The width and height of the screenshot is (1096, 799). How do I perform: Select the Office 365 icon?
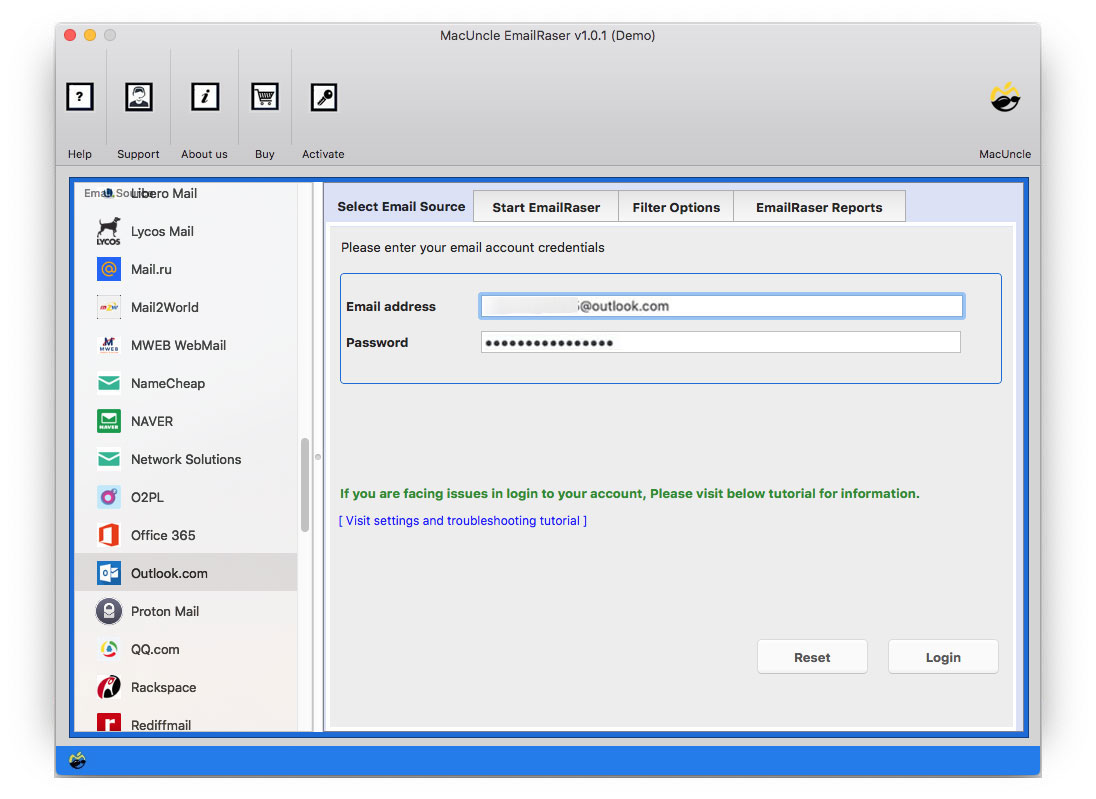[108, 535]
